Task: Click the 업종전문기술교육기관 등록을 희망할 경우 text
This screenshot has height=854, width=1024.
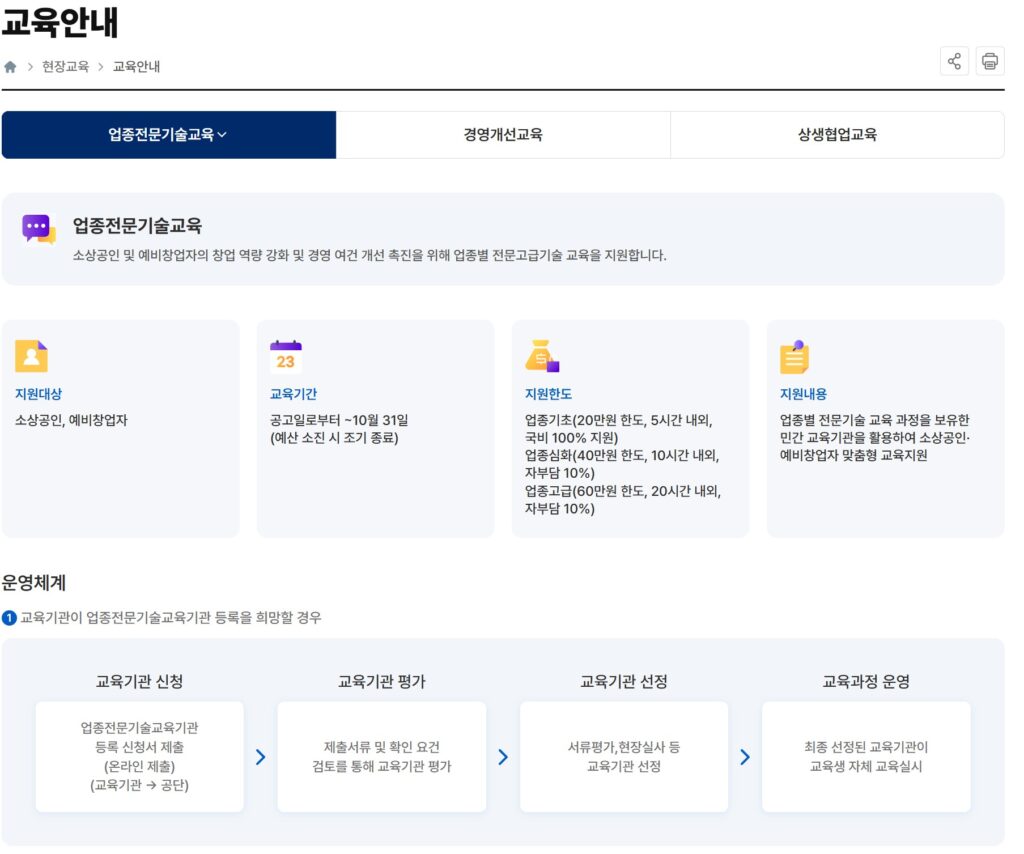Action: (x=204, y=618)
